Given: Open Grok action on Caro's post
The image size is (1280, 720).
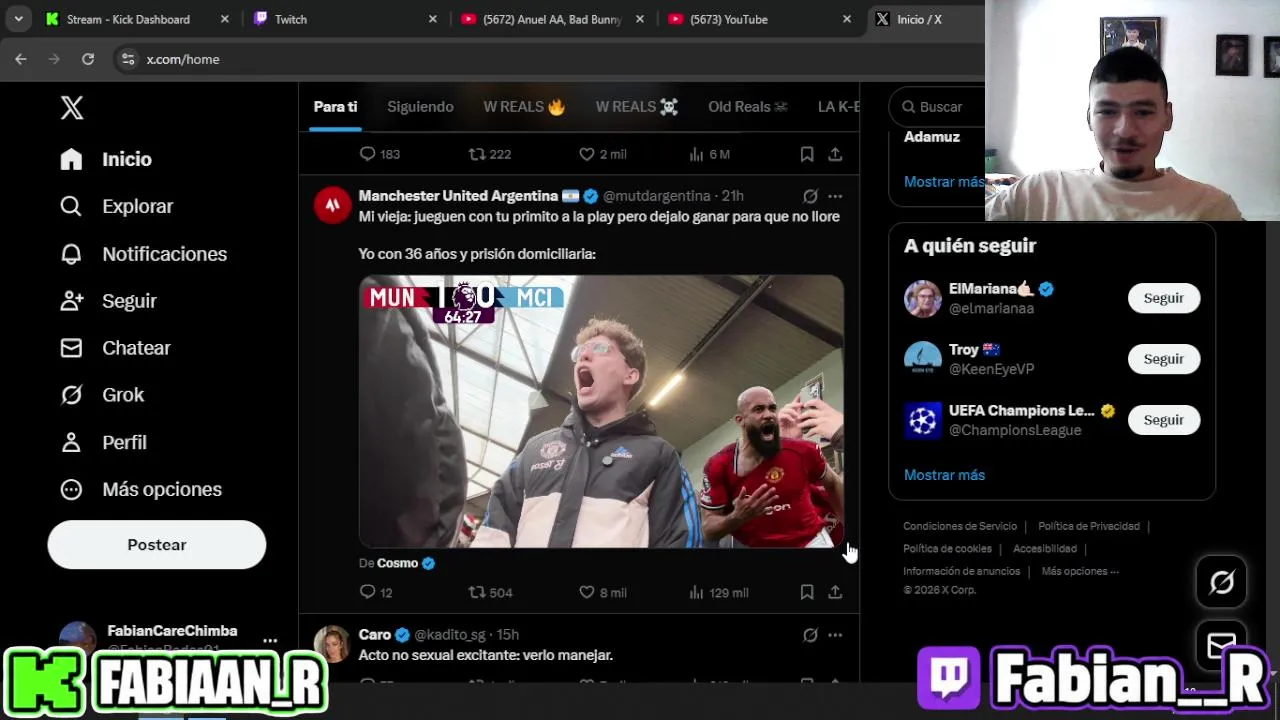Looking at the screenshot, I should [810, 635].
